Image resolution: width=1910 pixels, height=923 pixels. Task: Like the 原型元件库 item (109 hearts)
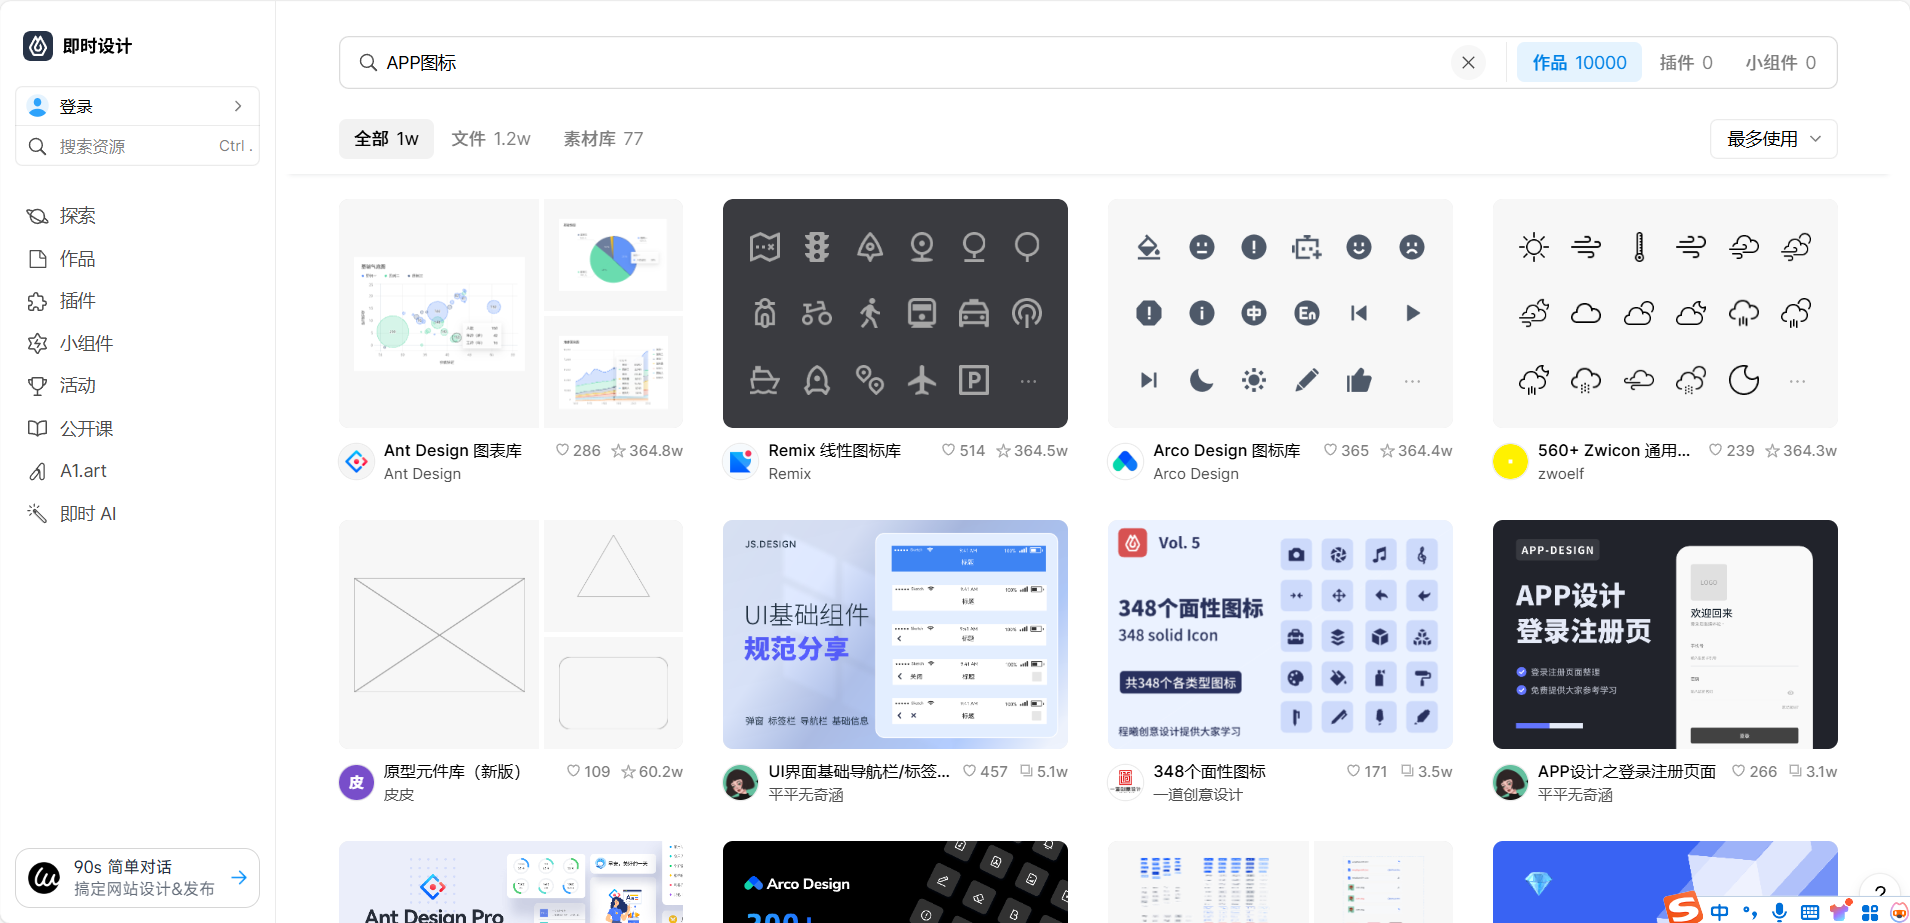pos(588,772)
